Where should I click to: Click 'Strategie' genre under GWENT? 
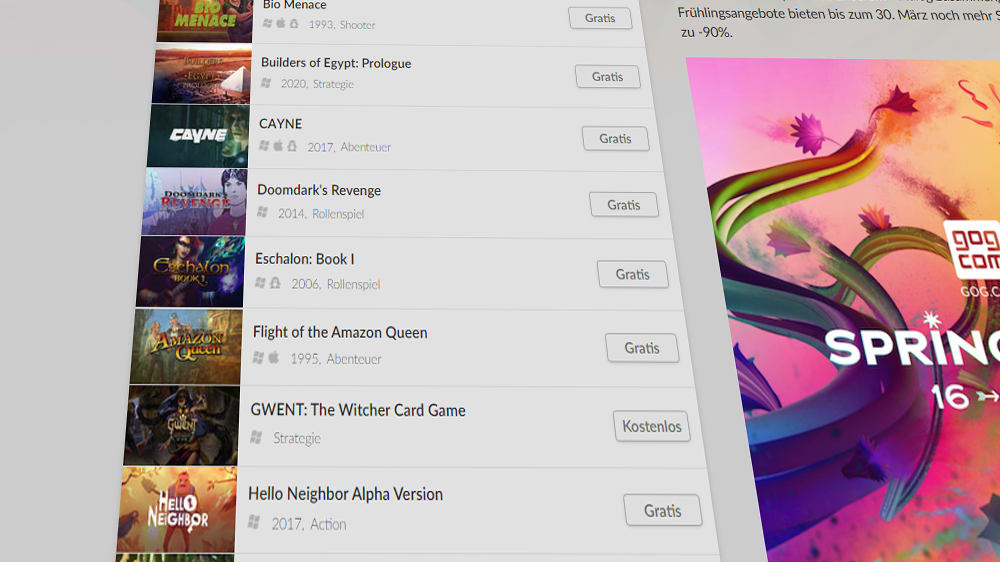[297, 438]
